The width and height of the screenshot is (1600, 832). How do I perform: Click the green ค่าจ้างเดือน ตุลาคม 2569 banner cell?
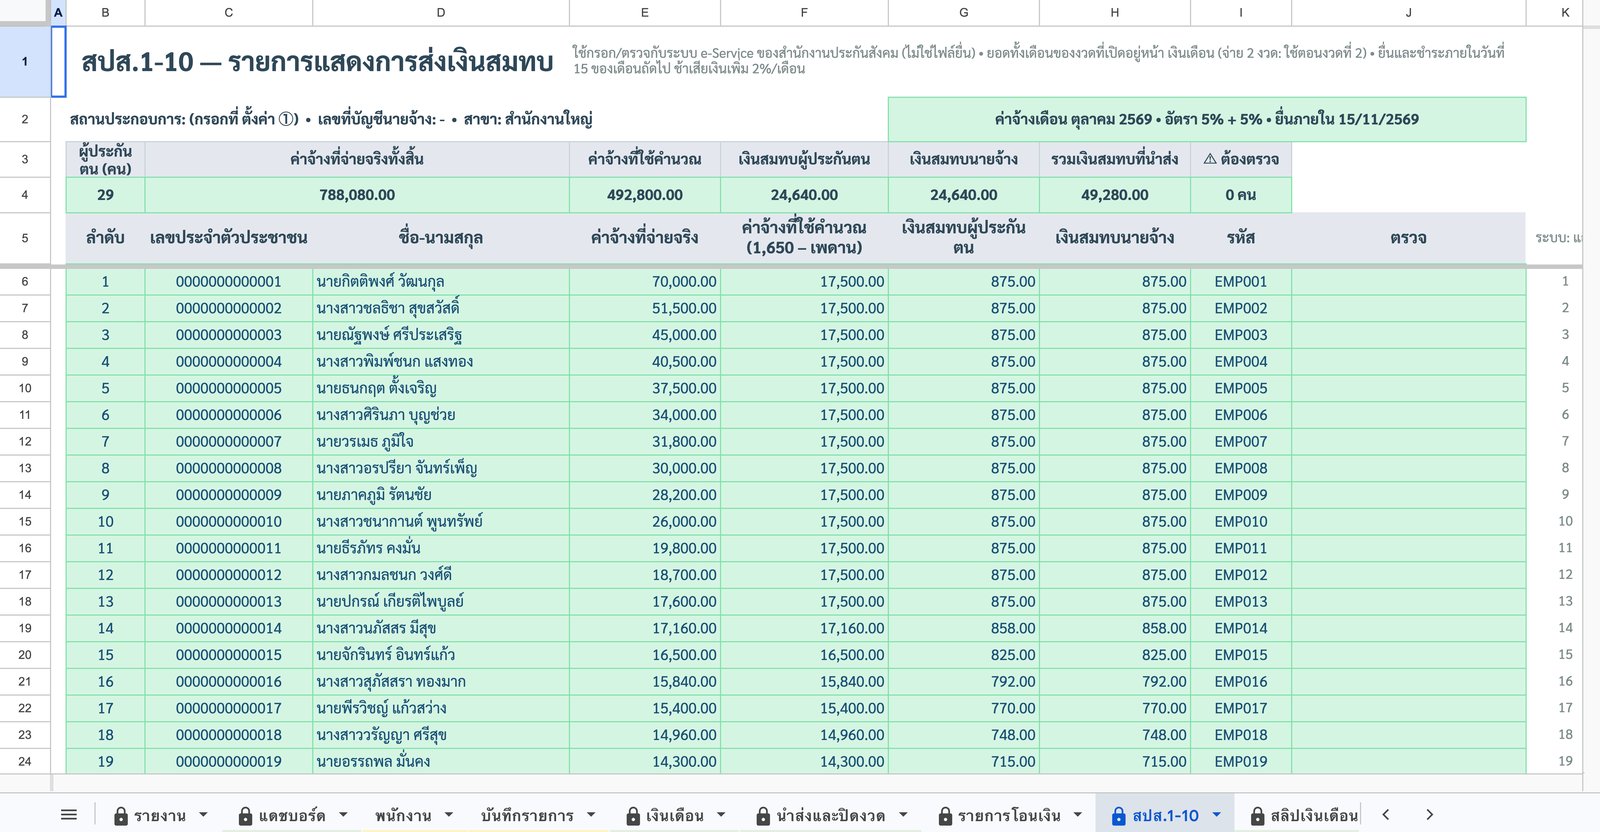tap(1207, 119)
